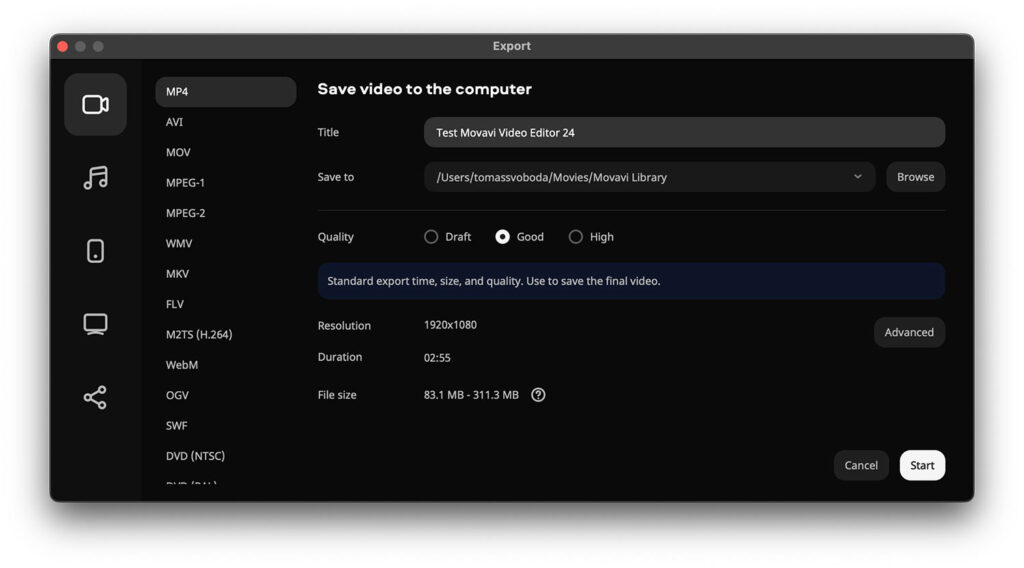Choose the MP4 format
The height and width of the screenshot is (568, 1024).
click(x=225, y=92)
